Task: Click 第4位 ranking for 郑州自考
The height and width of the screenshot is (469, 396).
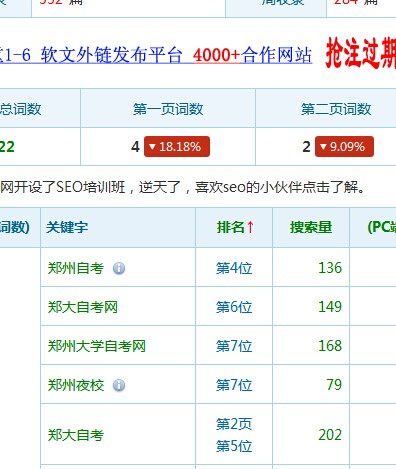Action: pyautogui.click(x=234, y=268)
